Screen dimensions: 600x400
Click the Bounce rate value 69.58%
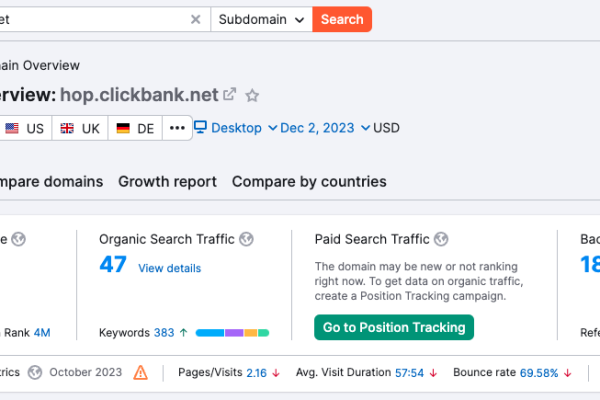point(539,373)
